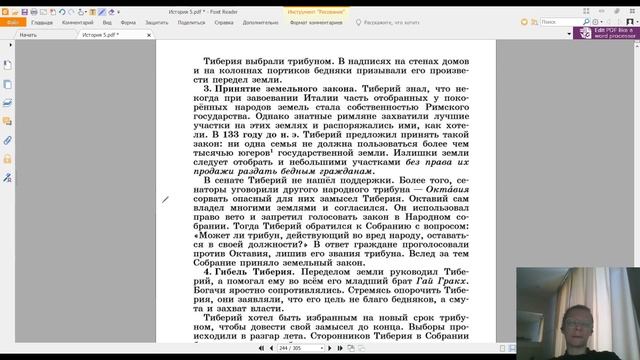640x360 pixels.
Task: Open the Комментарий ribbon tab
Action: (x=78, y=22)
